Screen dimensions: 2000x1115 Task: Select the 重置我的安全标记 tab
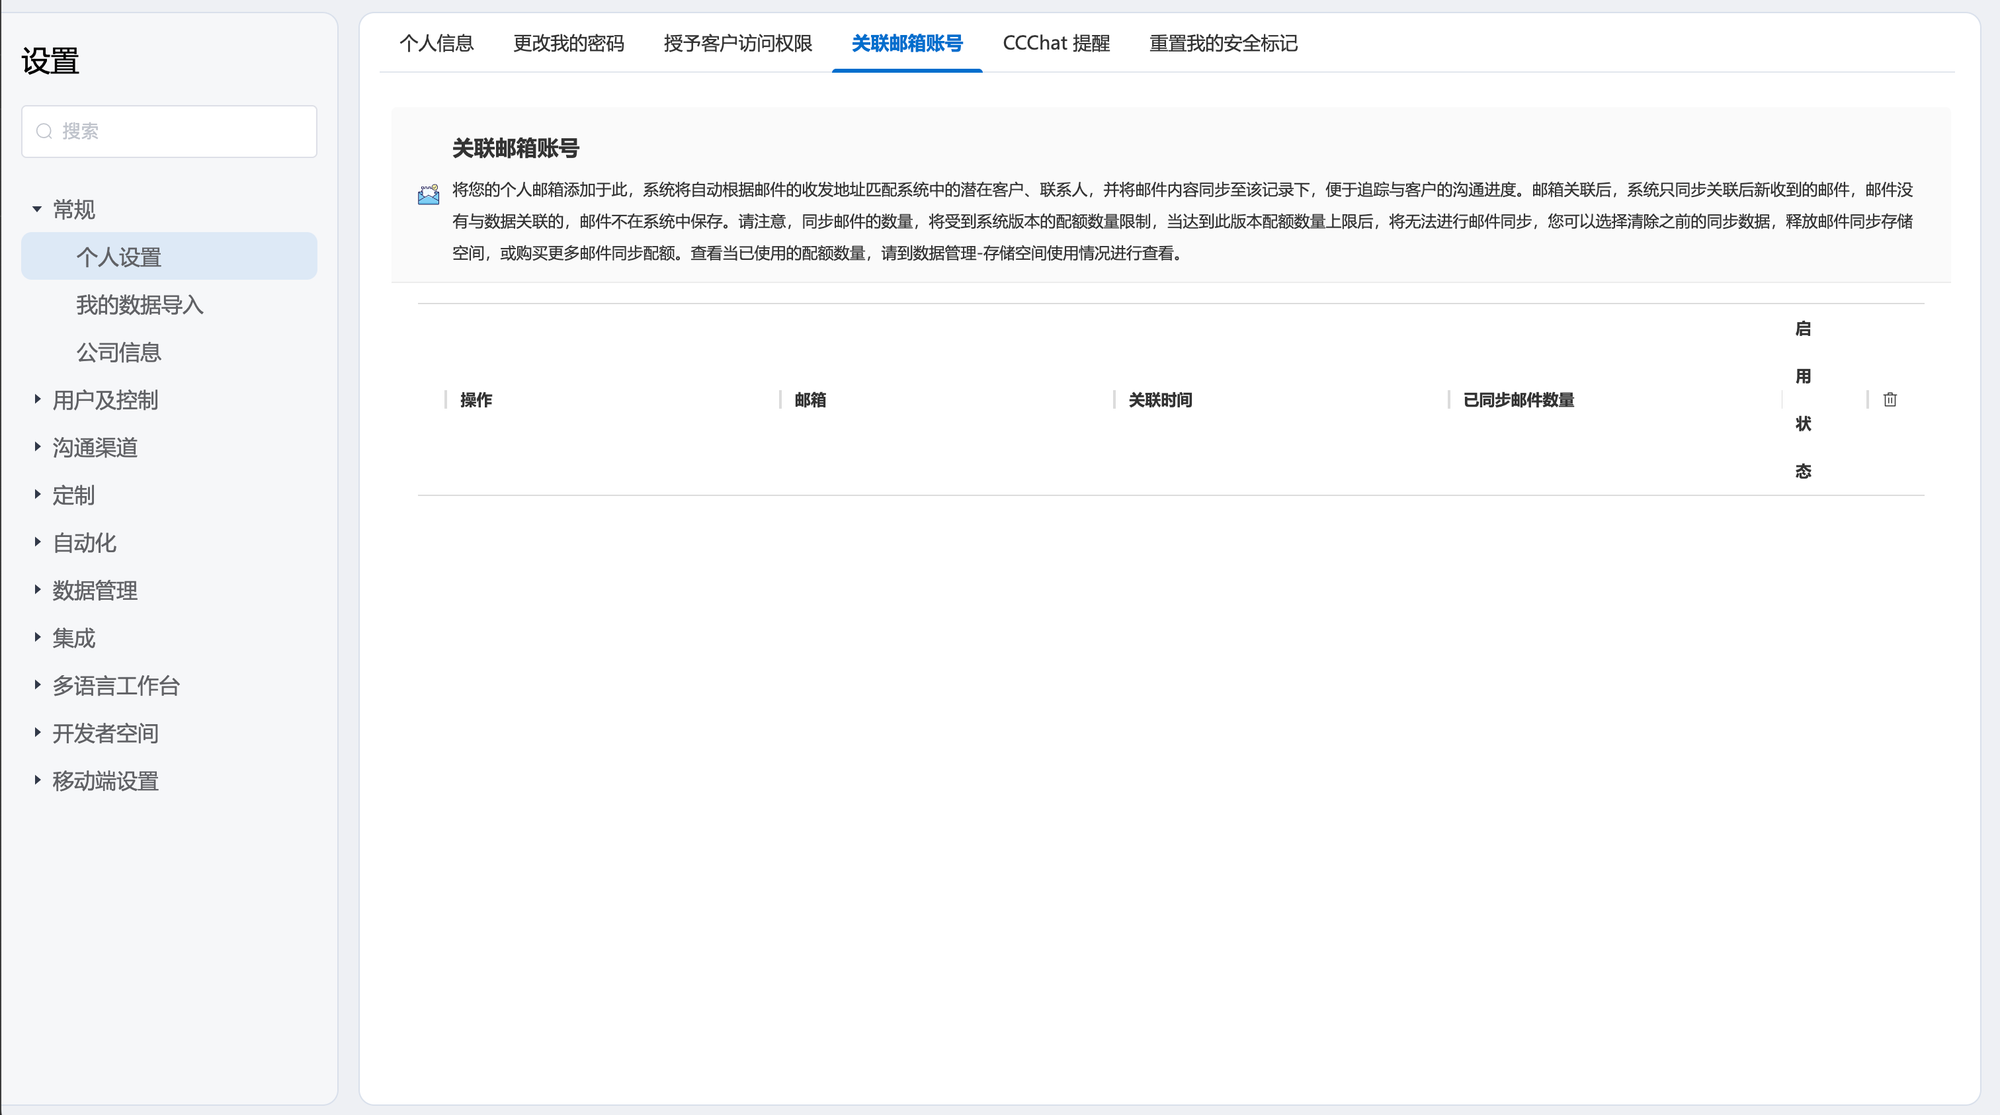coord(1223,43)
